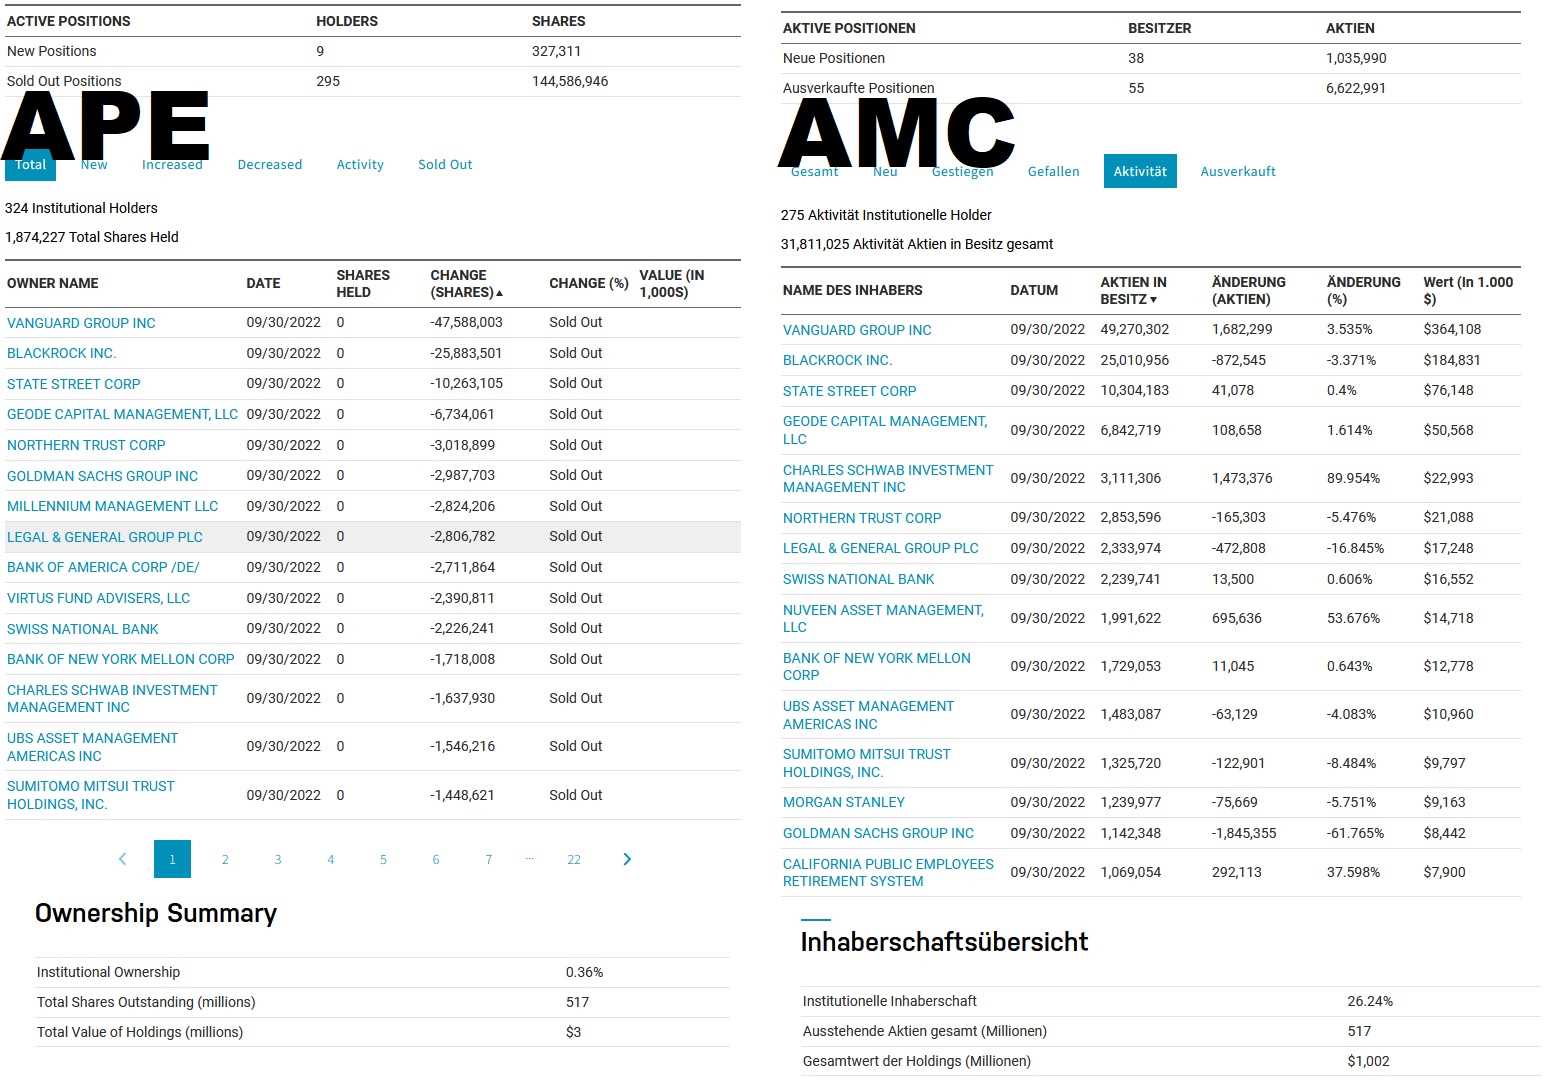Open NUVEEN ASSET MANAGEMENT, LLC link

click(883, 618)
